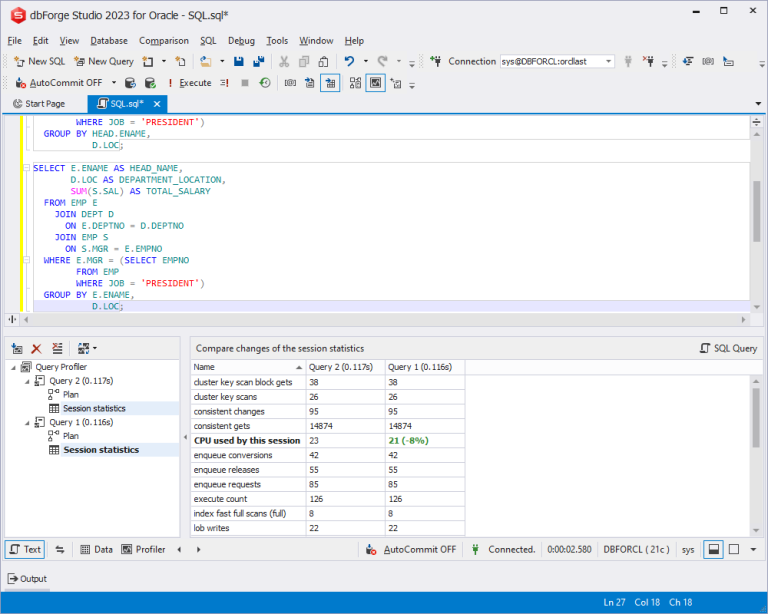Close the SQL.sql tab with its X
The image size is (768, 614).
tap(157, 104)
